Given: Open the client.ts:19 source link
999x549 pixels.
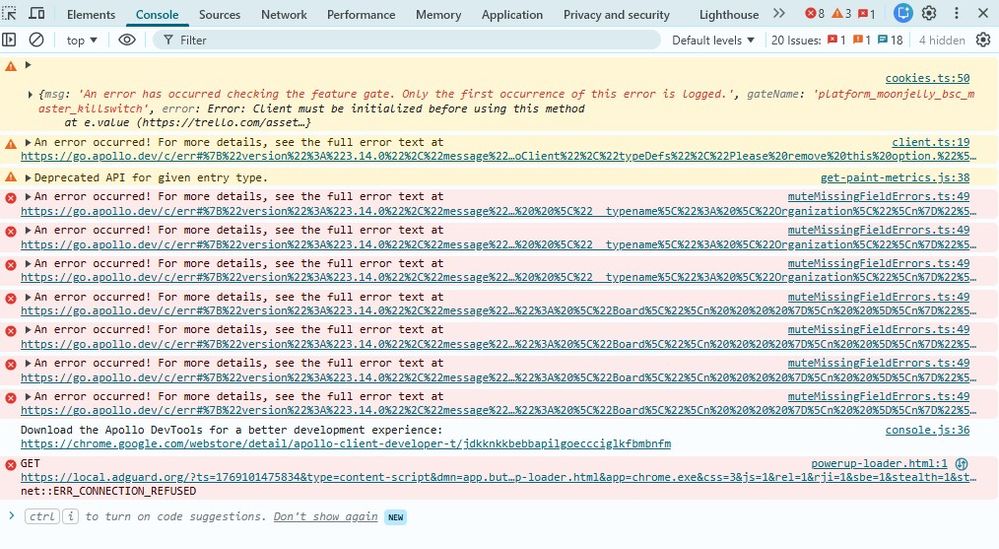Looking at the screenshot, I should [x=930, y=142].
